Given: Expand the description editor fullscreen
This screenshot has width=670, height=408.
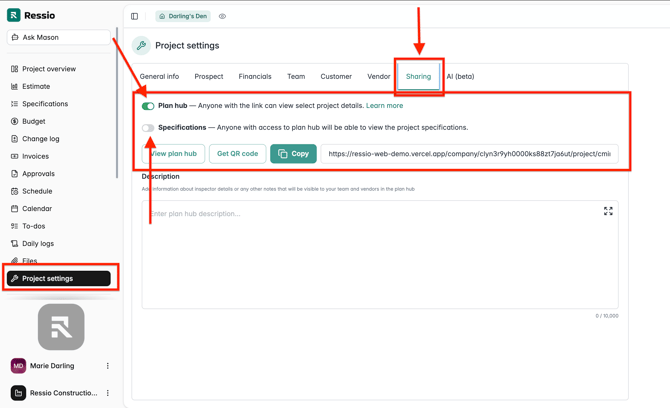Looking at the screenshot, I should tap(608, 211).
